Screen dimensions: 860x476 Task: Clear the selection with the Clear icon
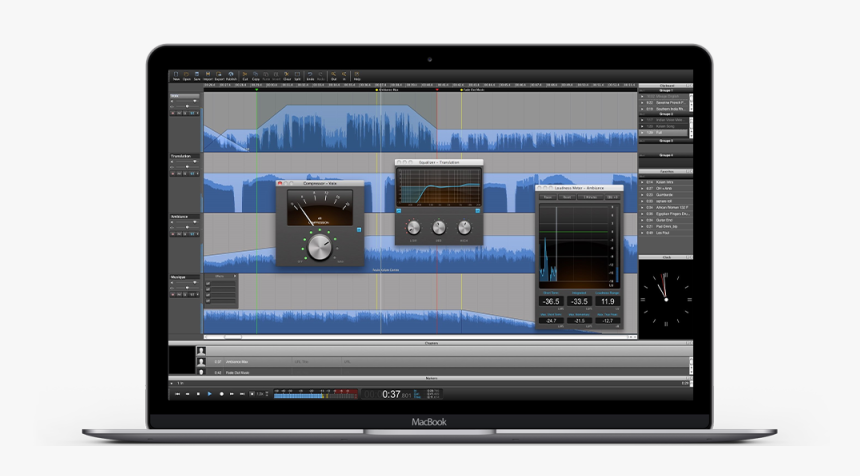287,76
